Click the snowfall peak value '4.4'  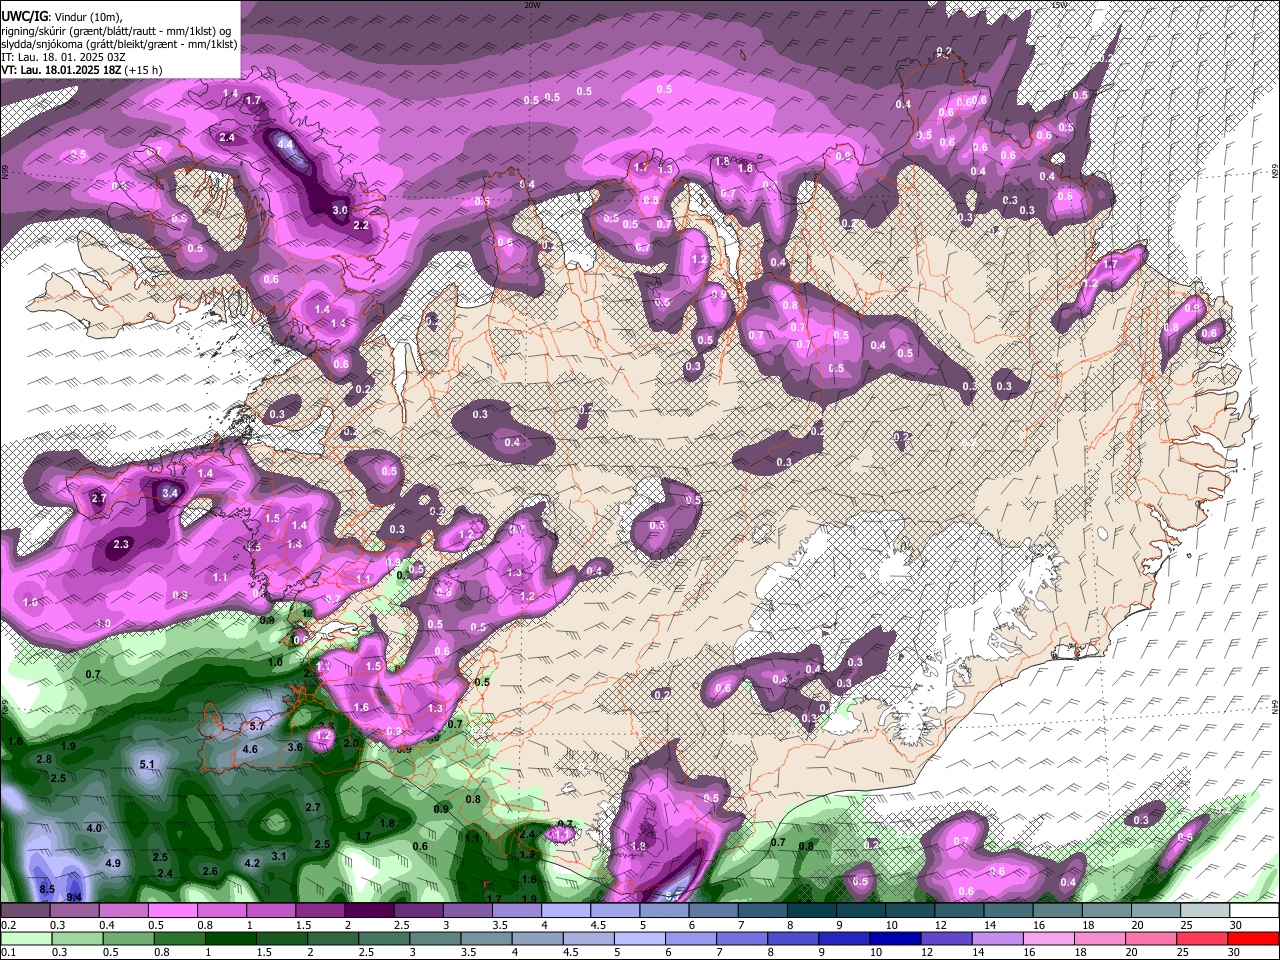tap(286, 143)
